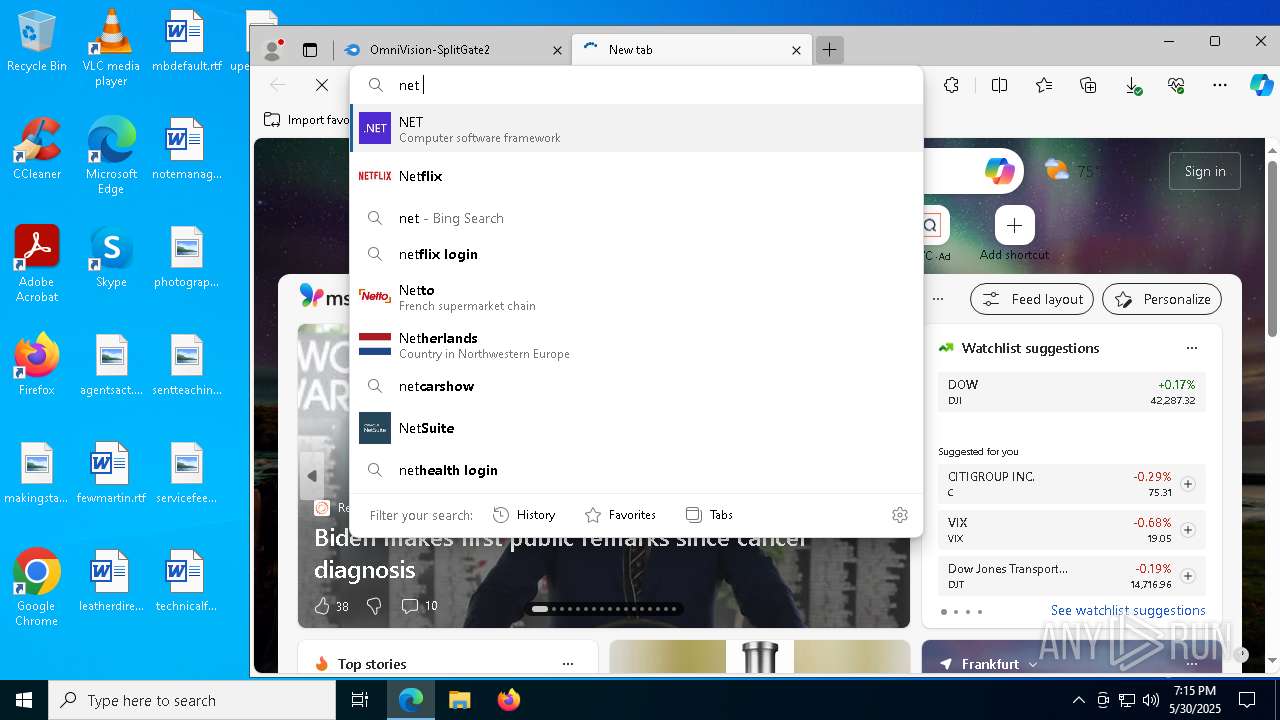Open address bar search settings gear

coord(900,515)
